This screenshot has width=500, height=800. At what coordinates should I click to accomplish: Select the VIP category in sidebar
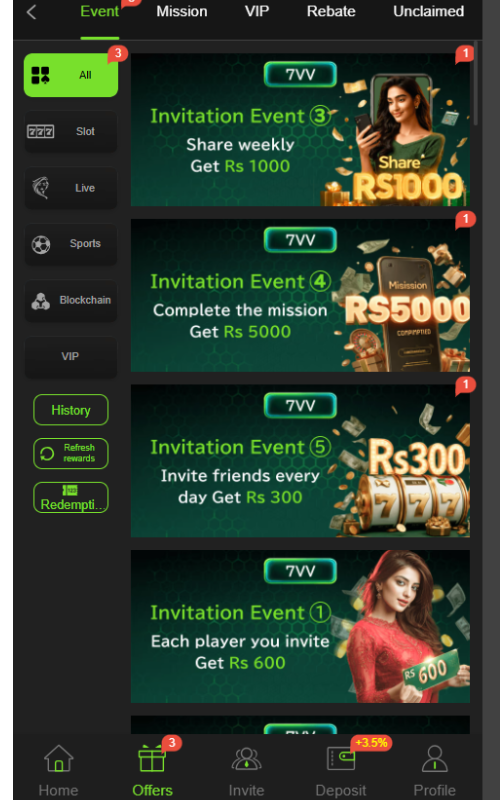coord(71,356)
